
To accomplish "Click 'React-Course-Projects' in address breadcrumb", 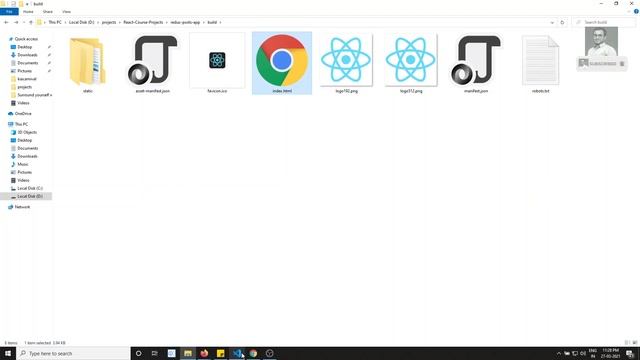I will (x=143, y=22).
